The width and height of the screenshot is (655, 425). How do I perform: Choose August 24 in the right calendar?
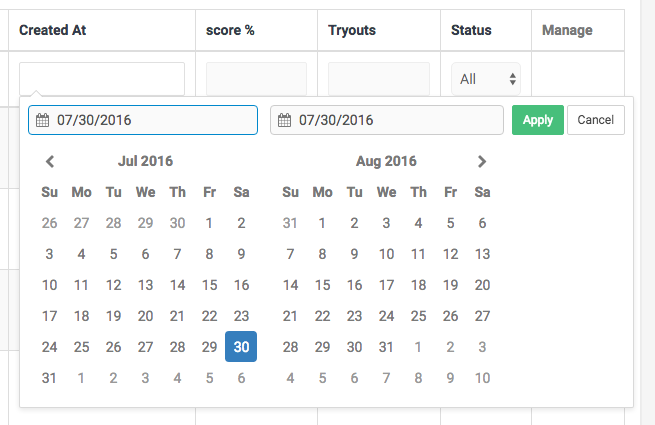(x=386, y=316)
